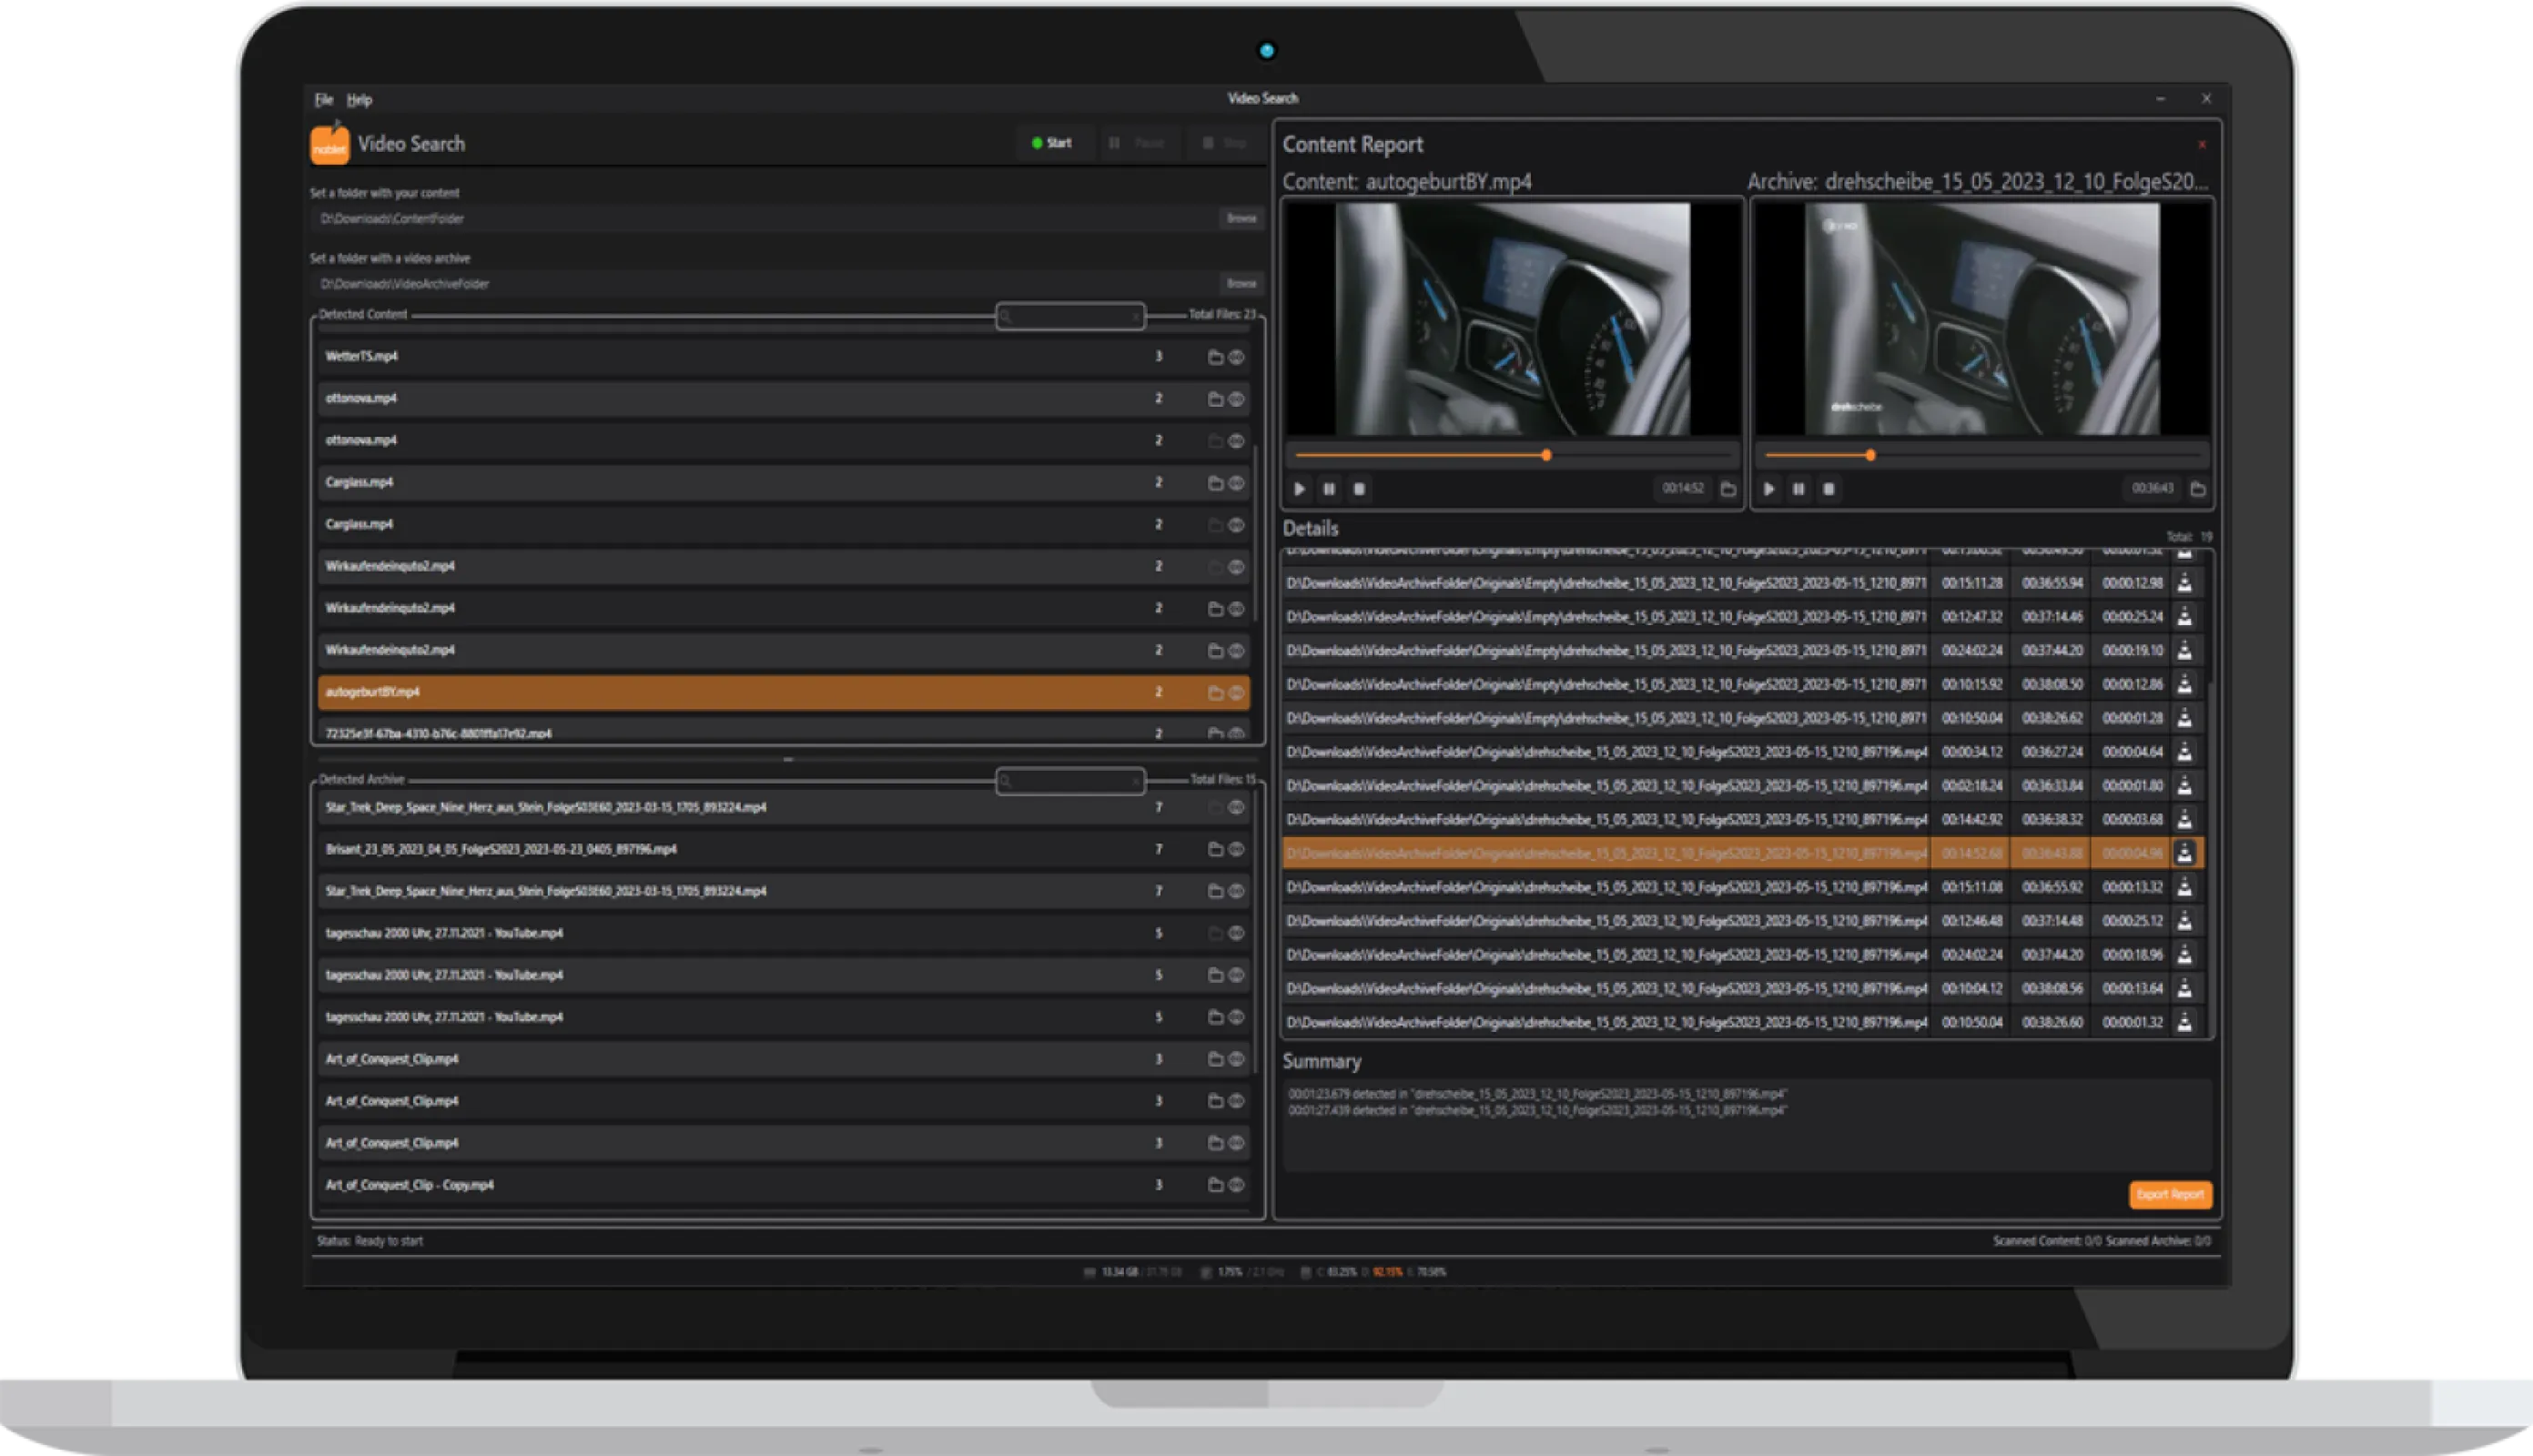Pause the archive video playback
Viewport: 2533px width, 1456px height.
tap(1797, 490)
